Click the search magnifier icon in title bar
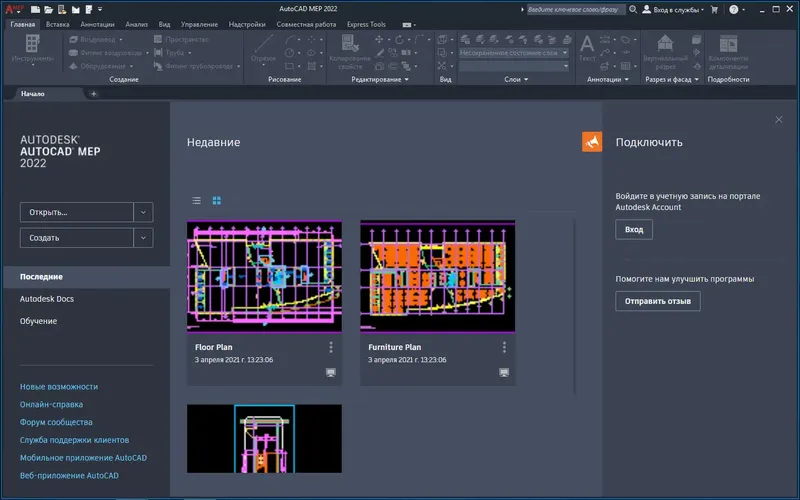 pyautogui.click(x=633, y=9)
